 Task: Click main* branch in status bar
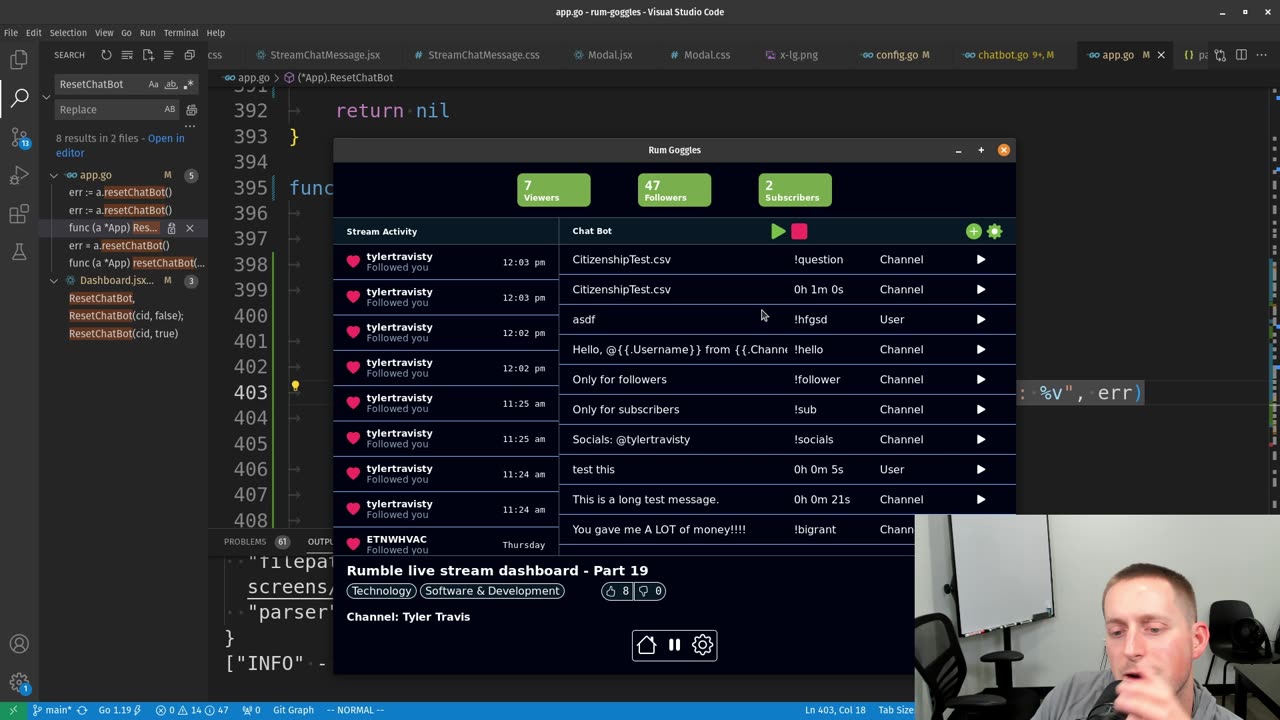point(52,710)
